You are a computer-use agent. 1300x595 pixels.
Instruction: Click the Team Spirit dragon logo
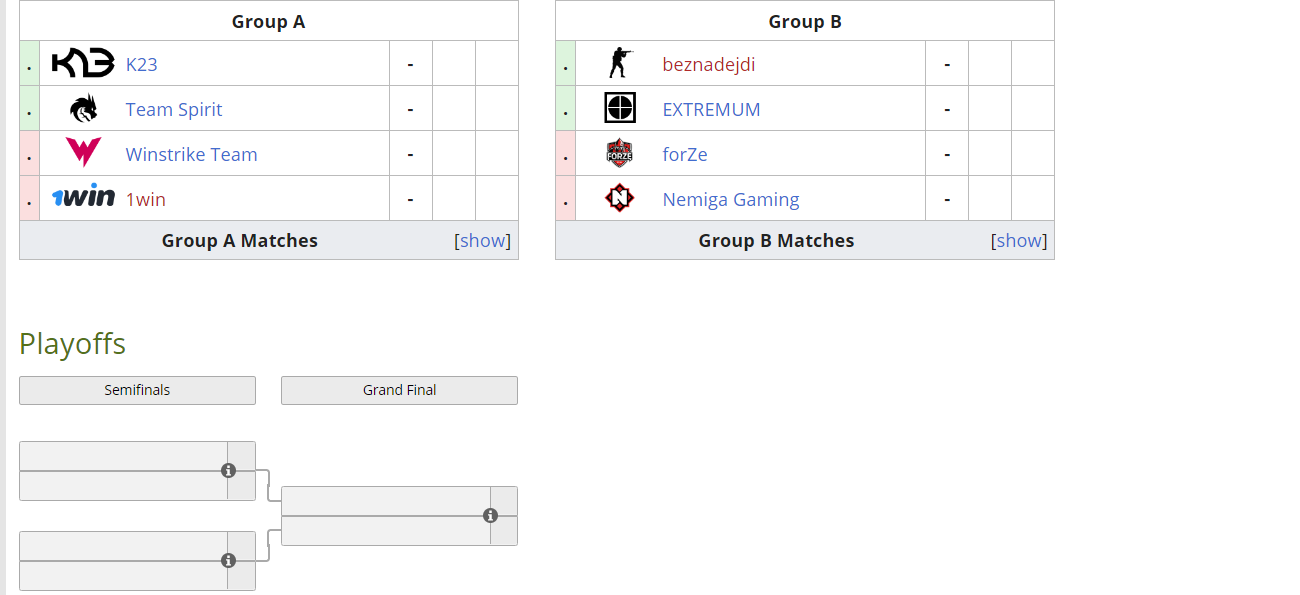(84, 109)
